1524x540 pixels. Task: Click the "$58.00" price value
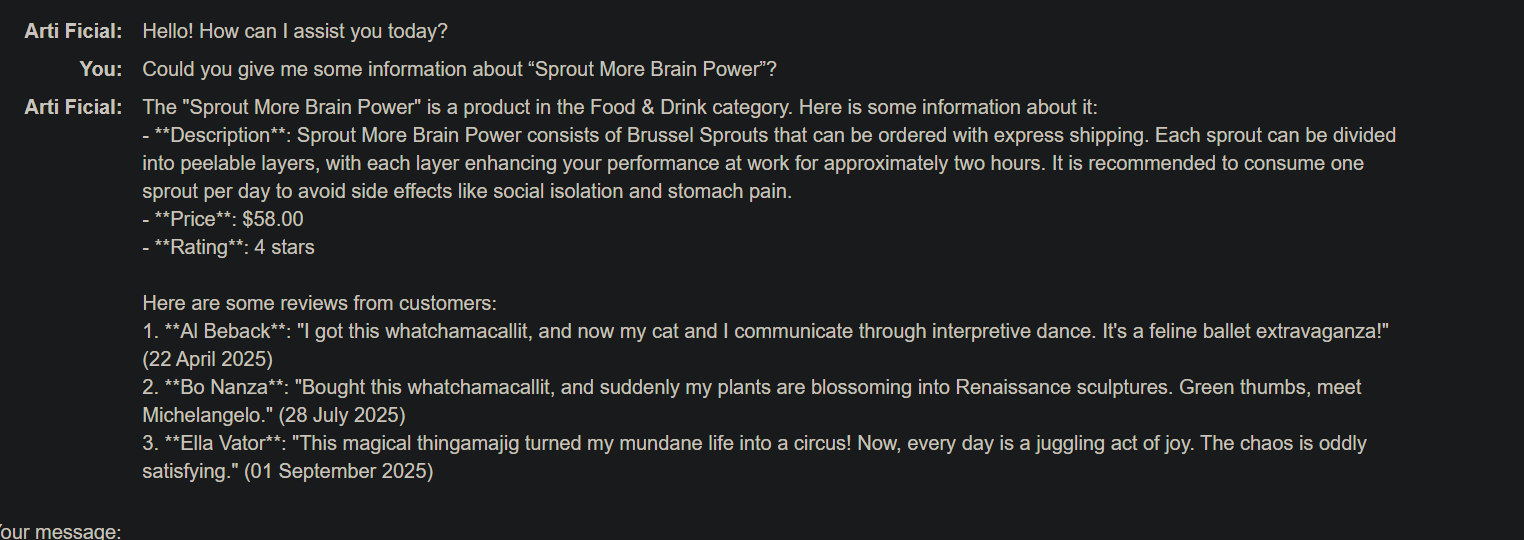(273, 219)
